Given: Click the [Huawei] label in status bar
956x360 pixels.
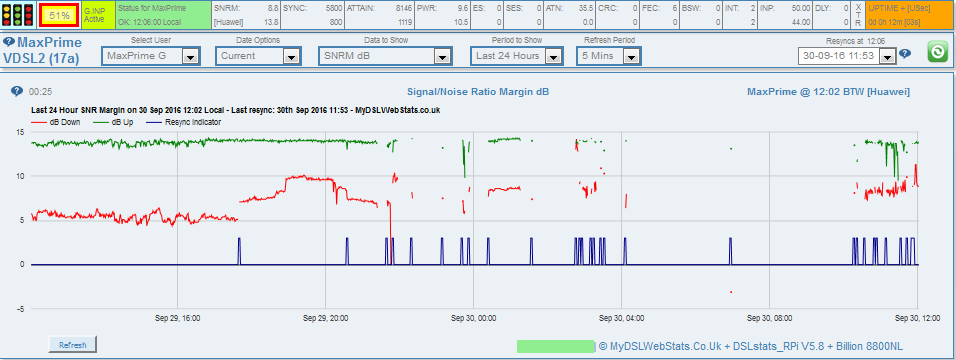Looking at the screenshot, I should pyautogui.click(x=229, y=22).
